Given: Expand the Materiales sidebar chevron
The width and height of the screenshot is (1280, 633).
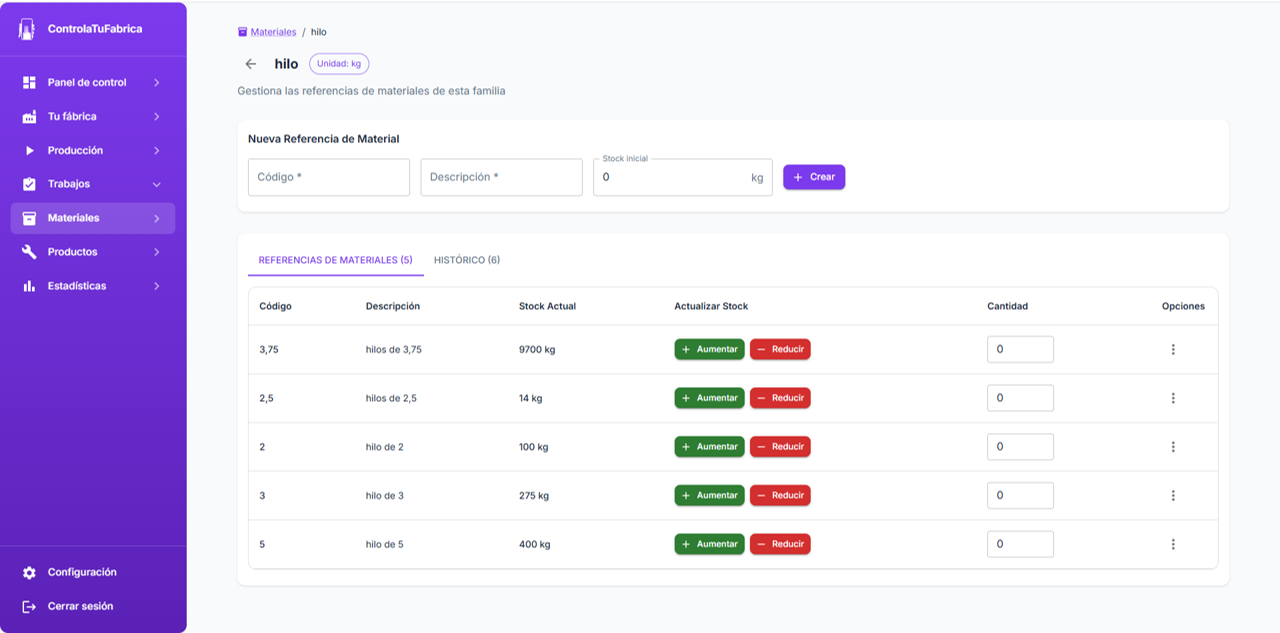Looking at the screenshot, I should point(156,218).
